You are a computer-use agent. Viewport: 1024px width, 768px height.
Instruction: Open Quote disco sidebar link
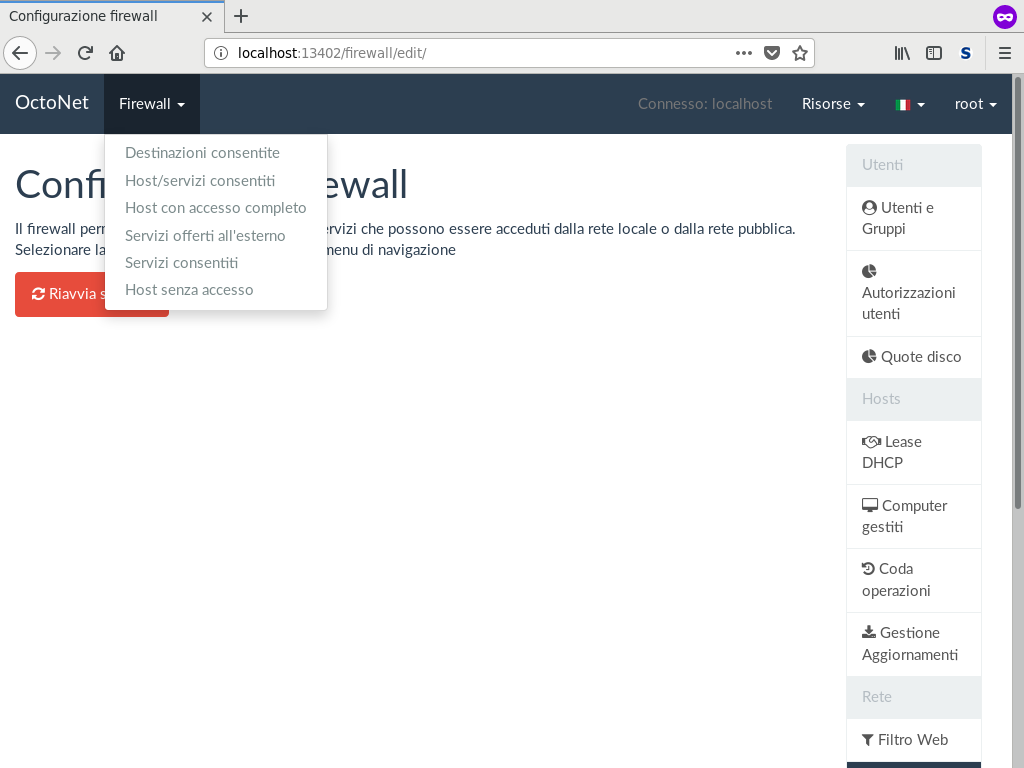(914, 357)
